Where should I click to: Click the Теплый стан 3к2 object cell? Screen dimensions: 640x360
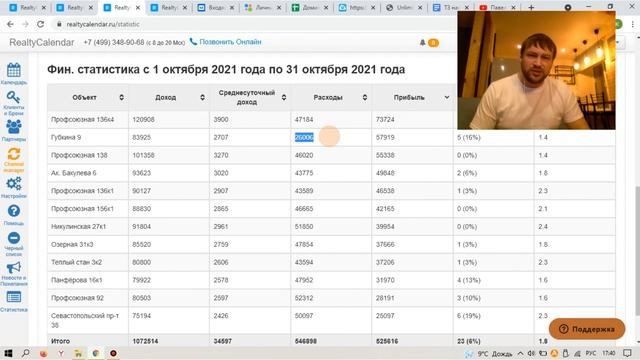click(x=88, y=262)
